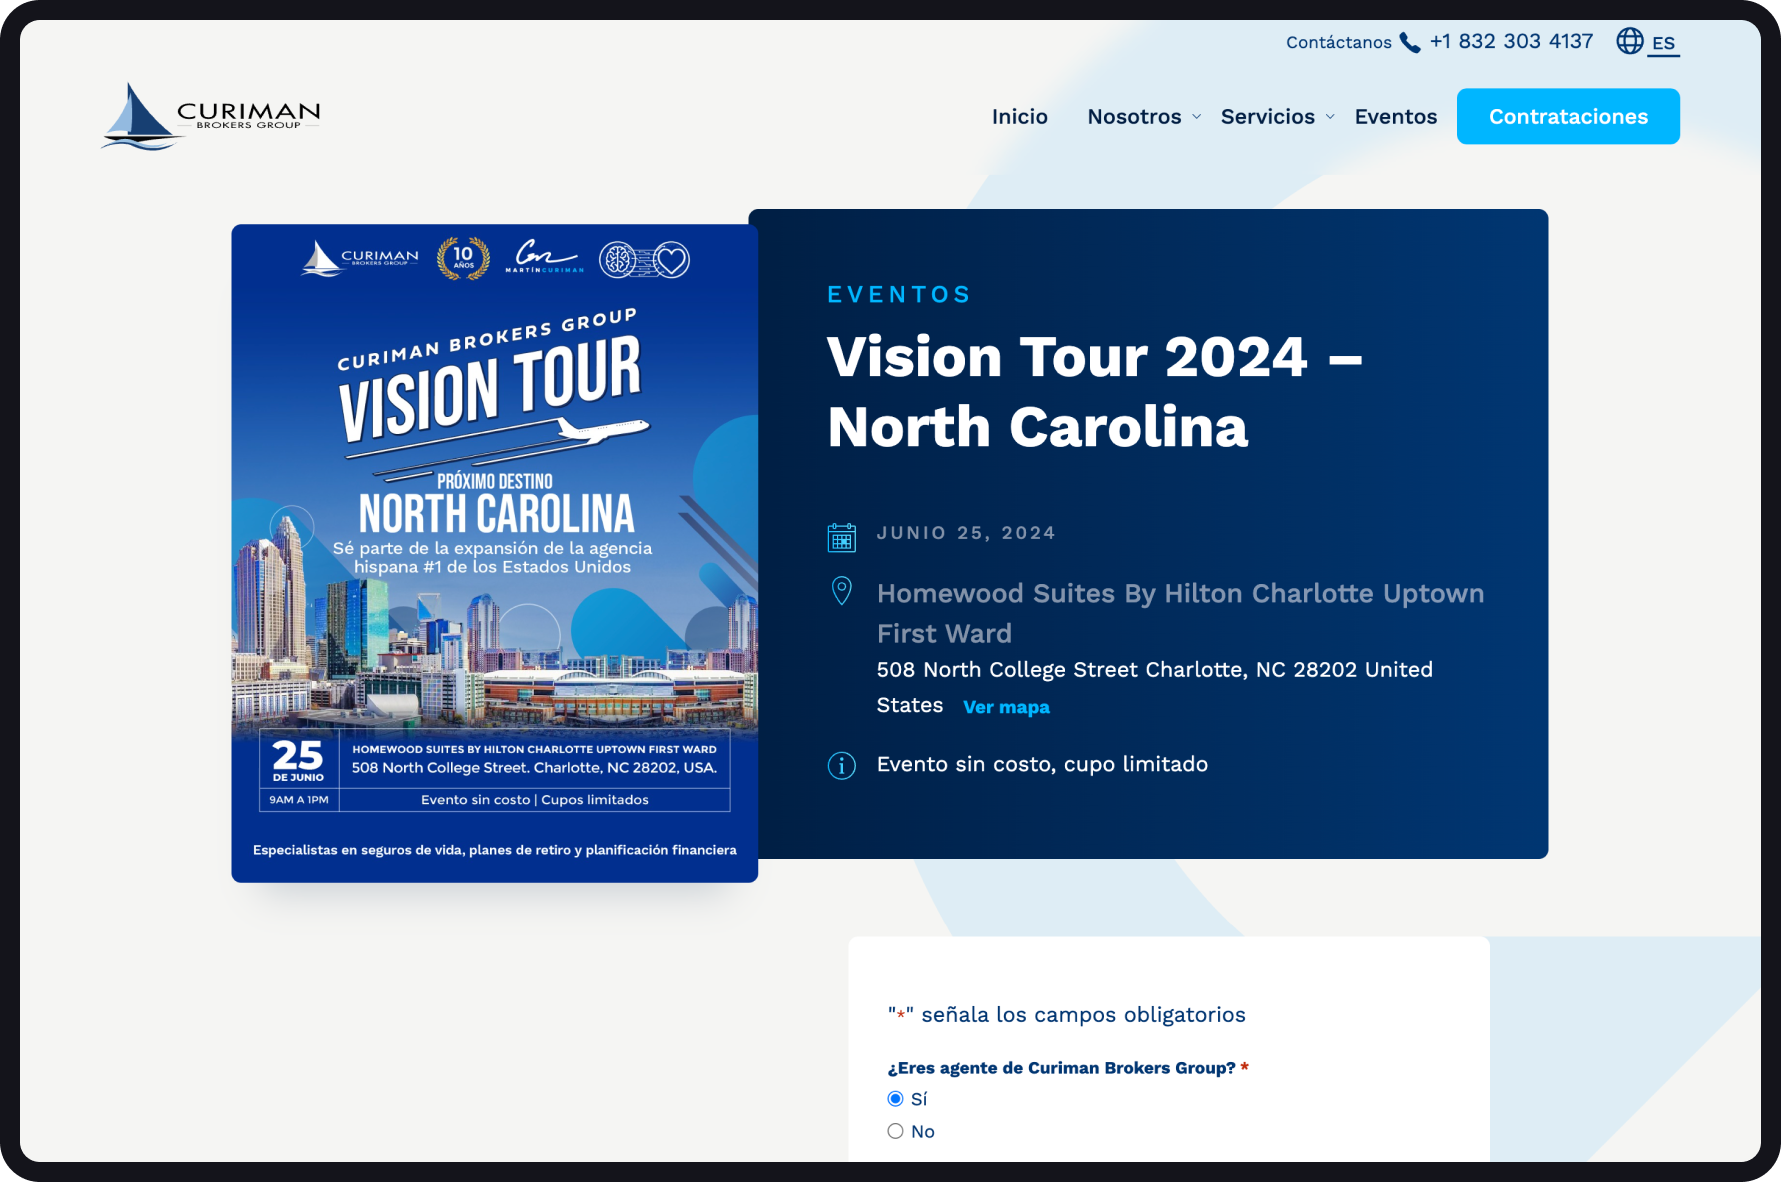Call the +1 832 303 4137 number link
Viewport: 1781px width, 1182px height.
pos(1511,41)
